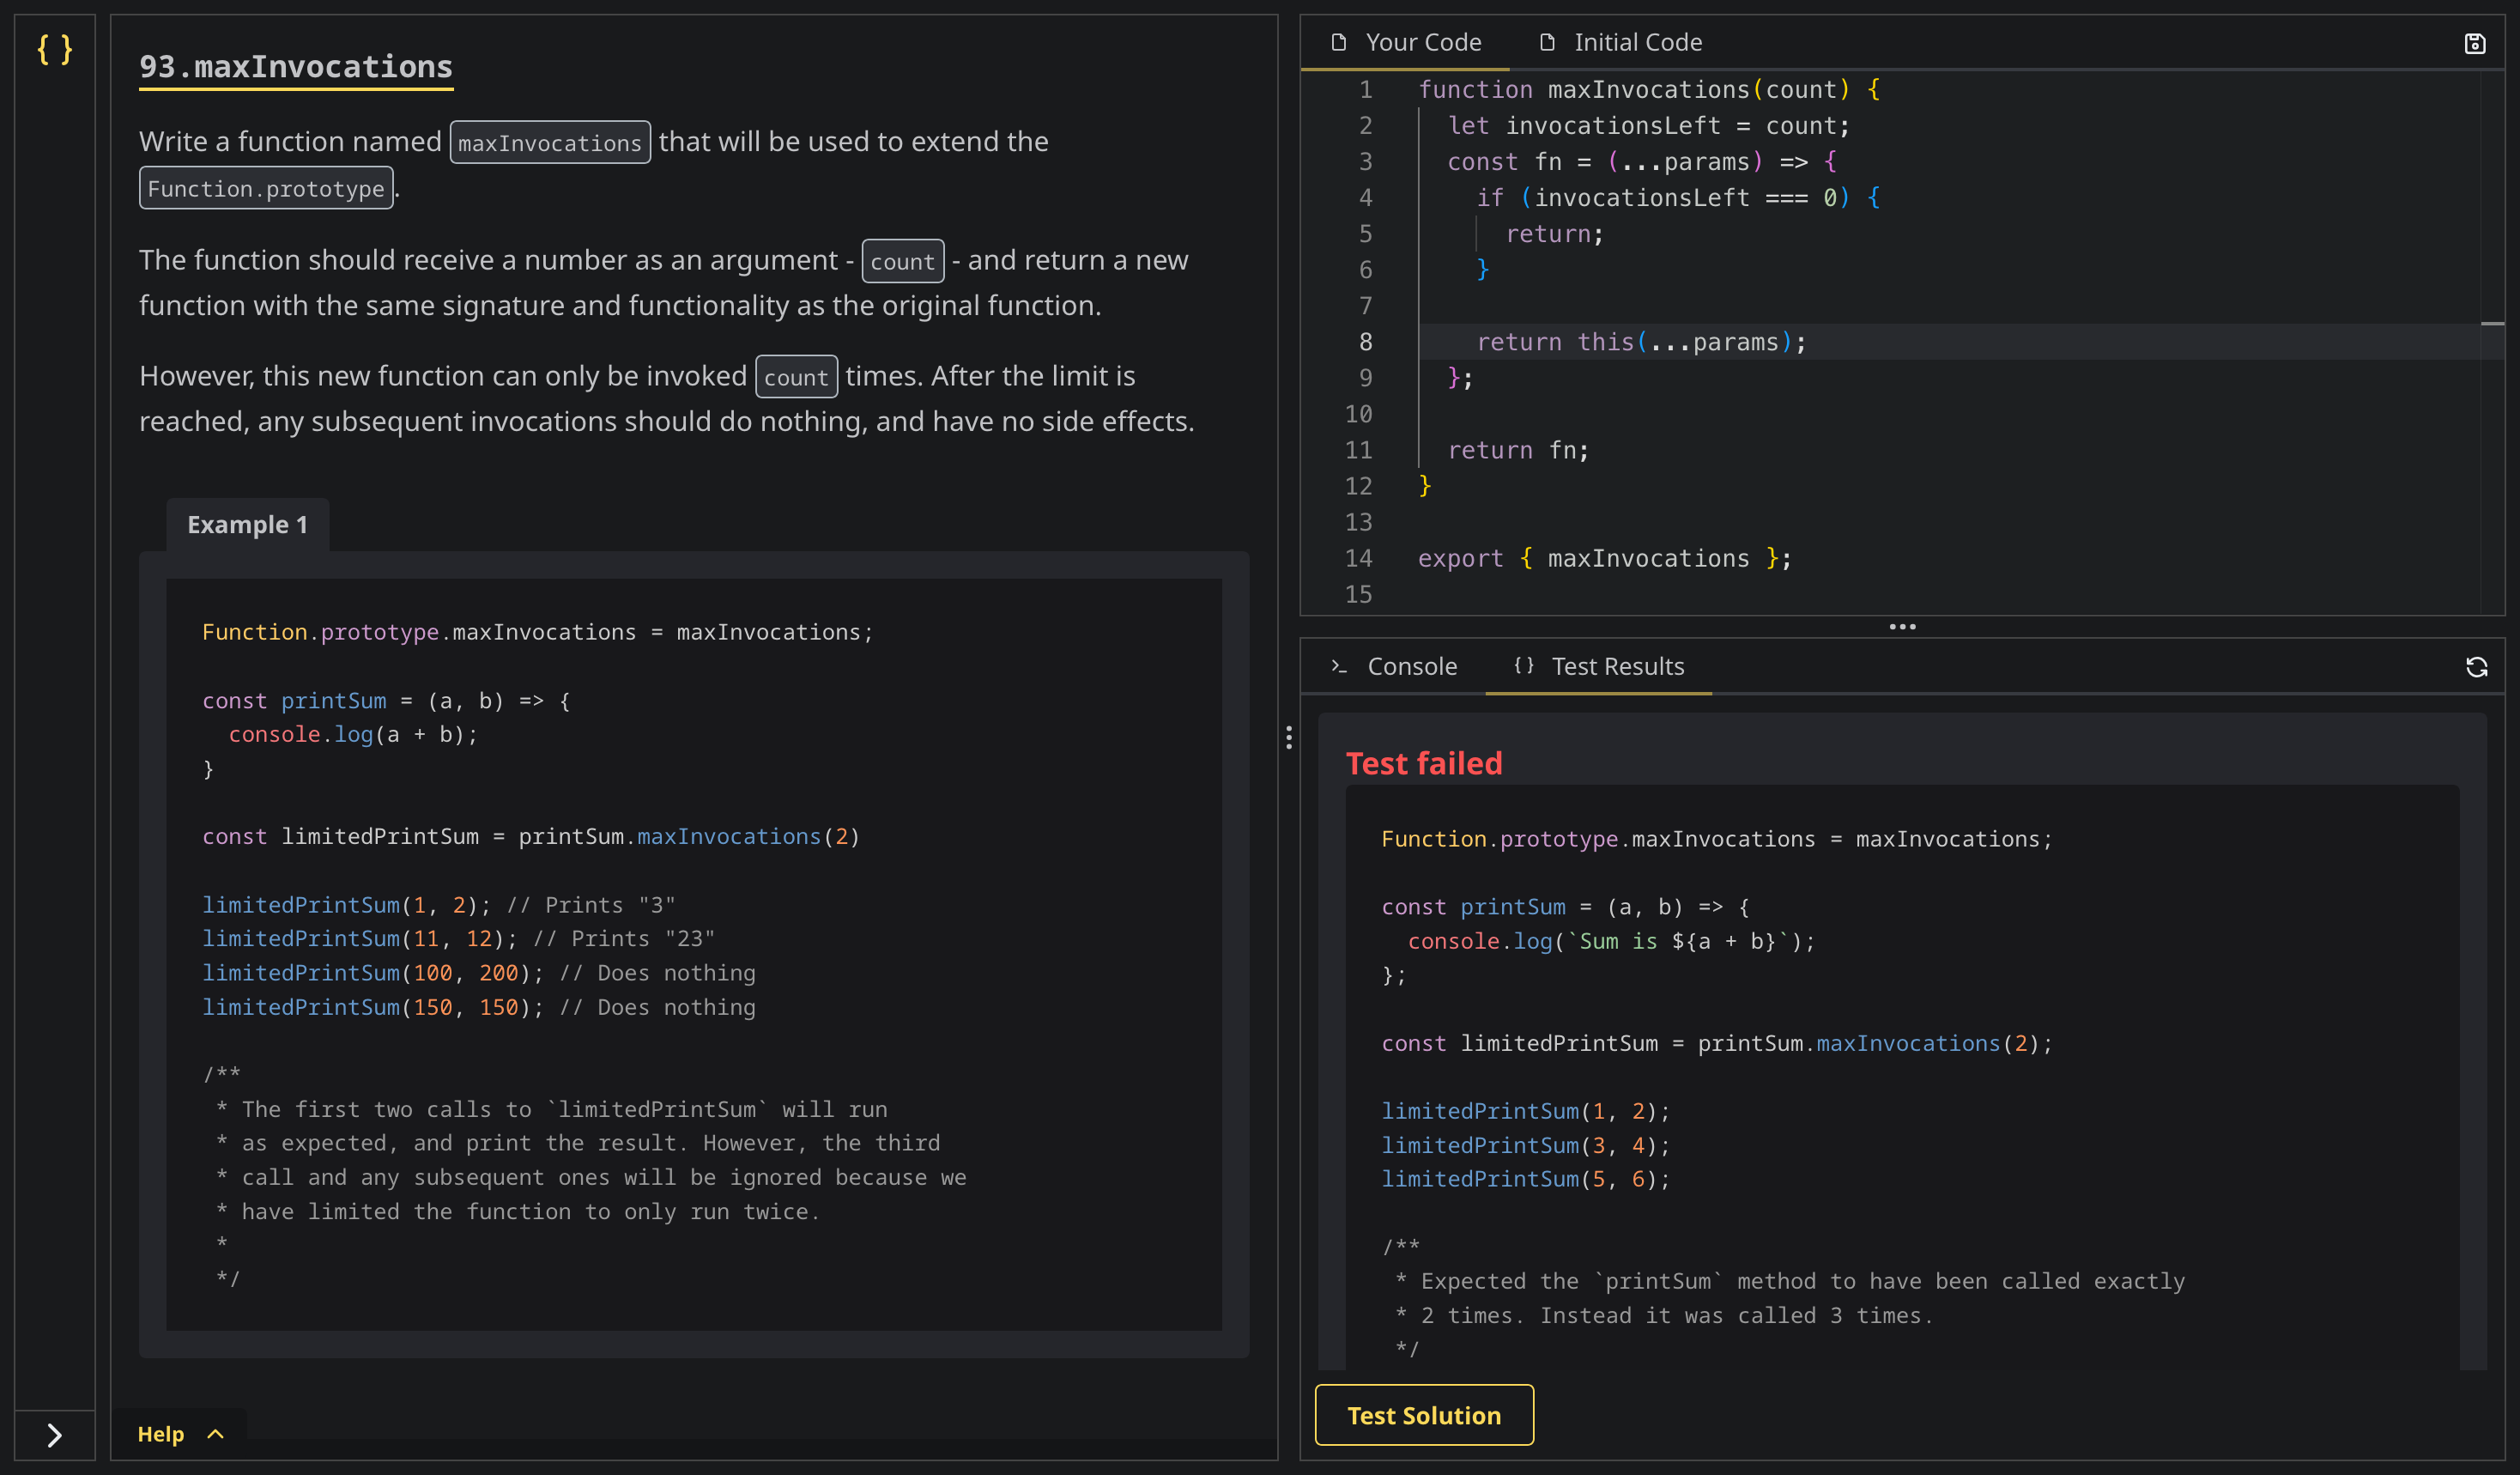
Task: Select the Example 1 tab
Action: tap(247, 524)
